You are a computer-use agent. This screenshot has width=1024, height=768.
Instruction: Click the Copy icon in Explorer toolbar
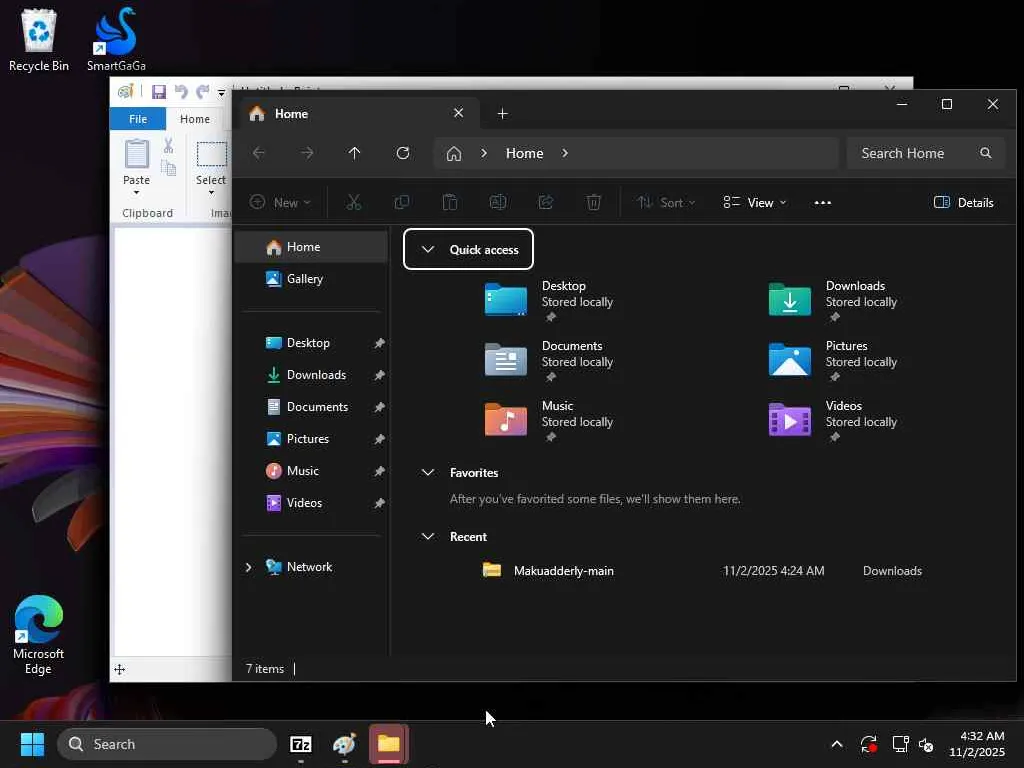(402, 202)
